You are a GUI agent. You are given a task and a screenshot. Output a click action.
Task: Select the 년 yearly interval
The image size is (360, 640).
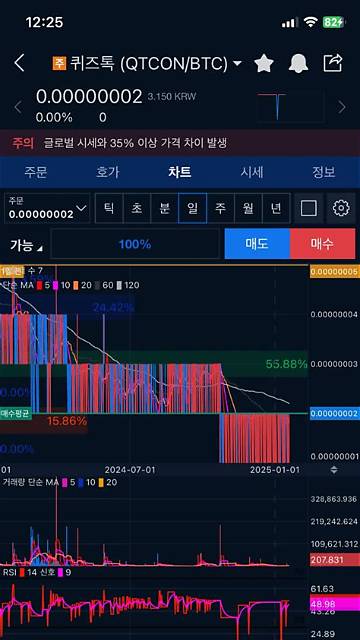(x=276, y=209)
